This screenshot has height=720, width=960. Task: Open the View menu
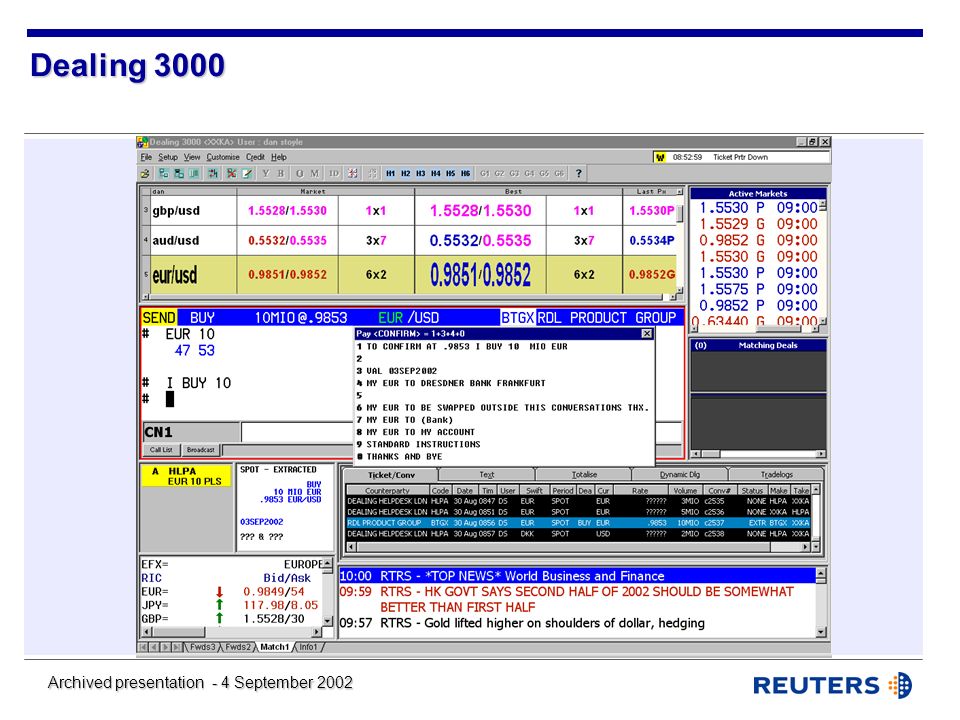coord(192,157)
